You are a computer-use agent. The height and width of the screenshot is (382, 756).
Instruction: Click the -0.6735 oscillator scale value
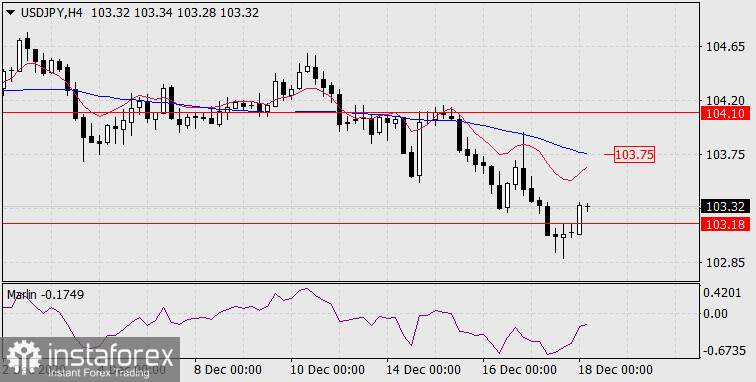pyautogui.click(x=725, y=351)
